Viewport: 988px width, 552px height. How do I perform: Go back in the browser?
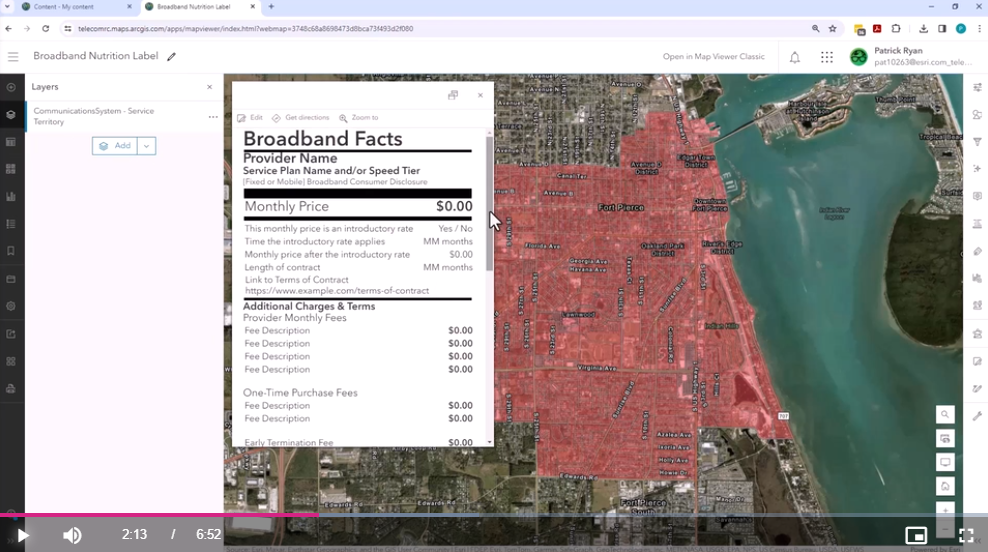(x=8, y=28)
